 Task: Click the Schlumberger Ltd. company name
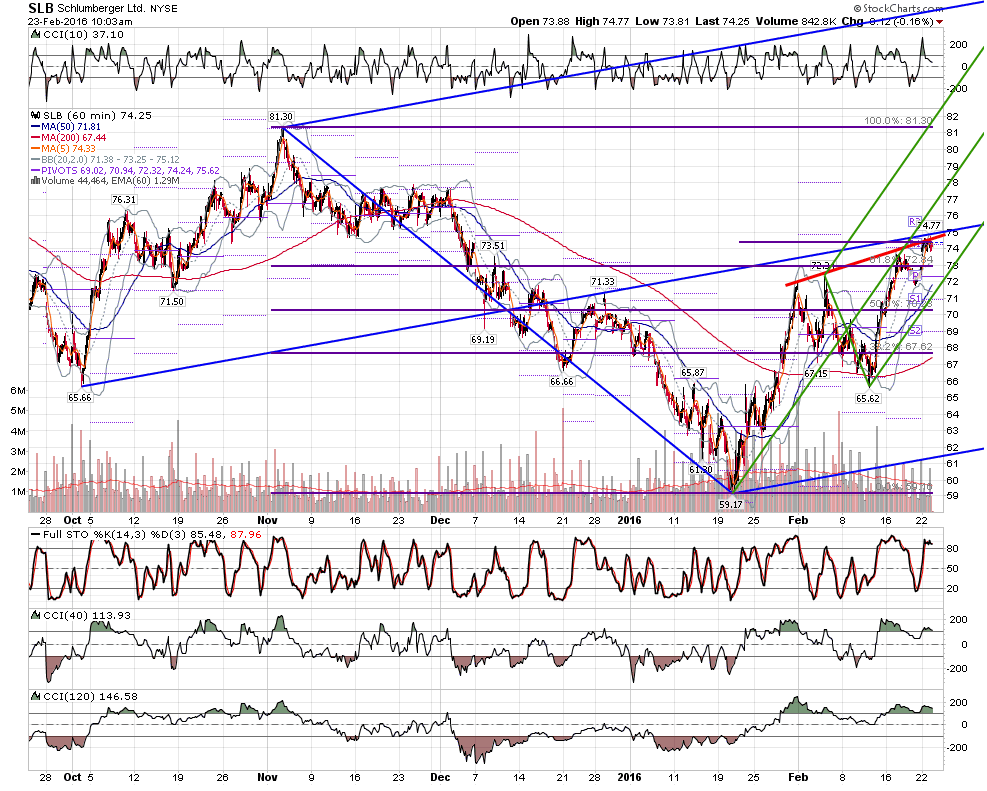(101, 9)
